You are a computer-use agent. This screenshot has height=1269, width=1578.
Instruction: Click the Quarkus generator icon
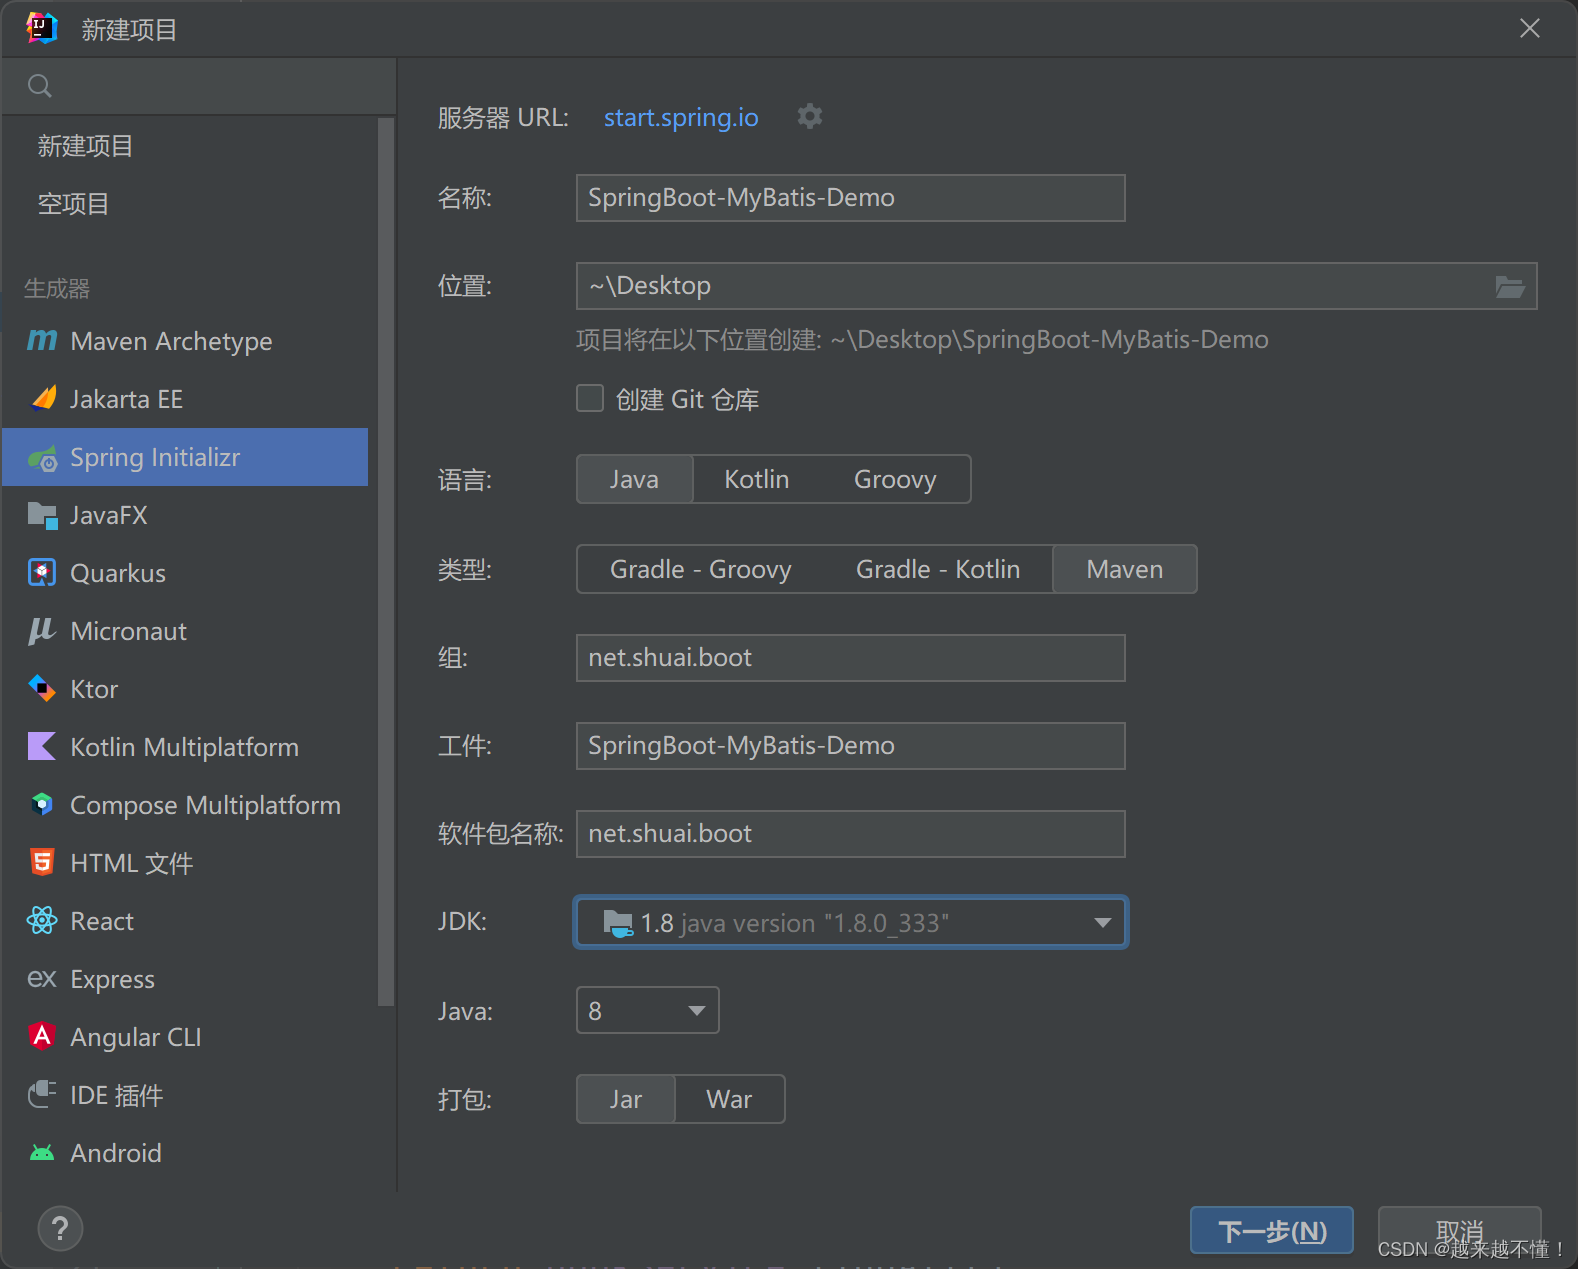click(x=42, y=573)
